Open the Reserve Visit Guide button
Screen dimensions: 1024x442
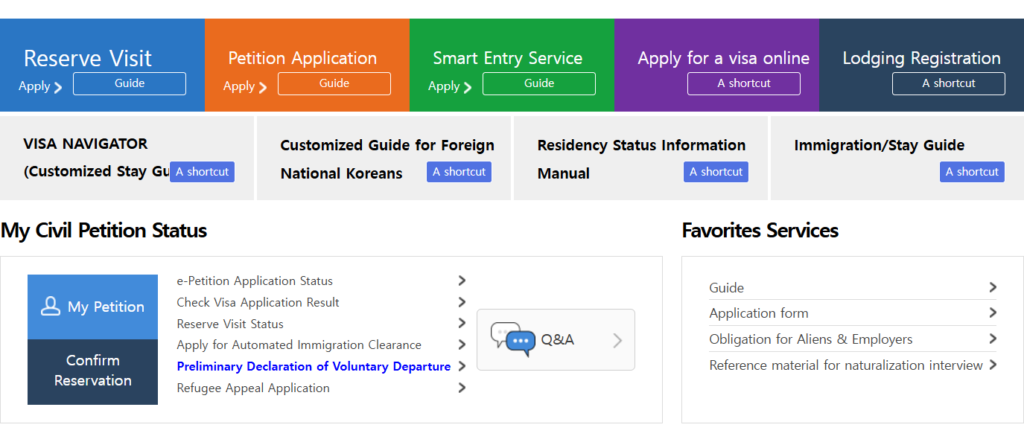point(129,84)
